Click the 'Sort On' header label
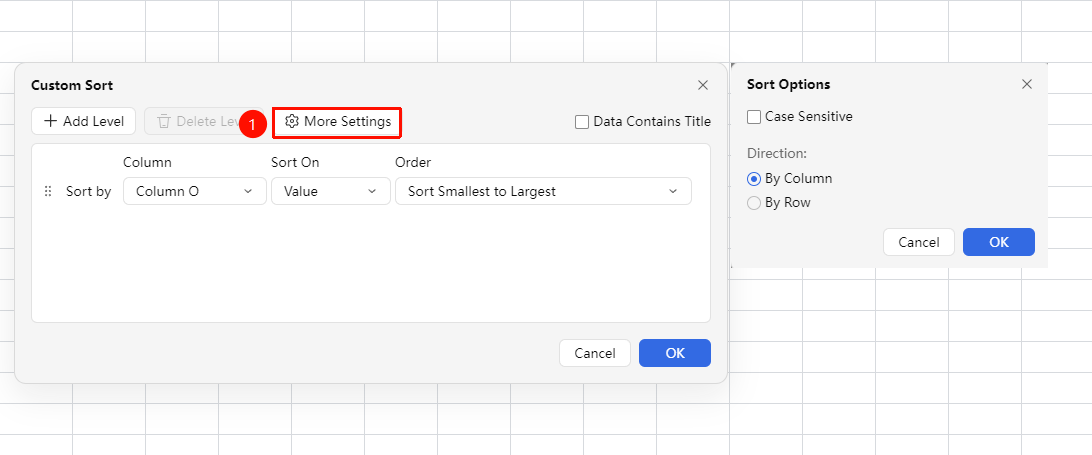Screen dimensions: 1092x455 (295, 162)
